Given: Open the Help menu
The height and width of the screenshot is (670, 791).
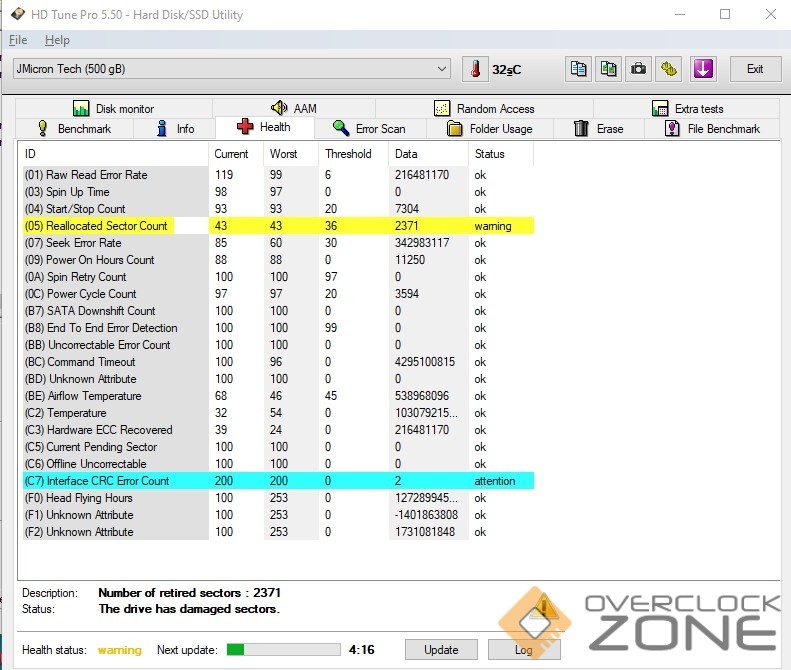Looking at the screenshot, I should [x=57, y=40].
